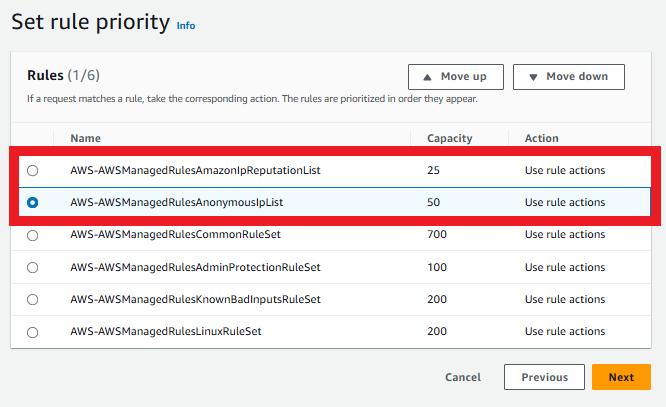Select AnonymousIpList rule radio button

(32, 203)
